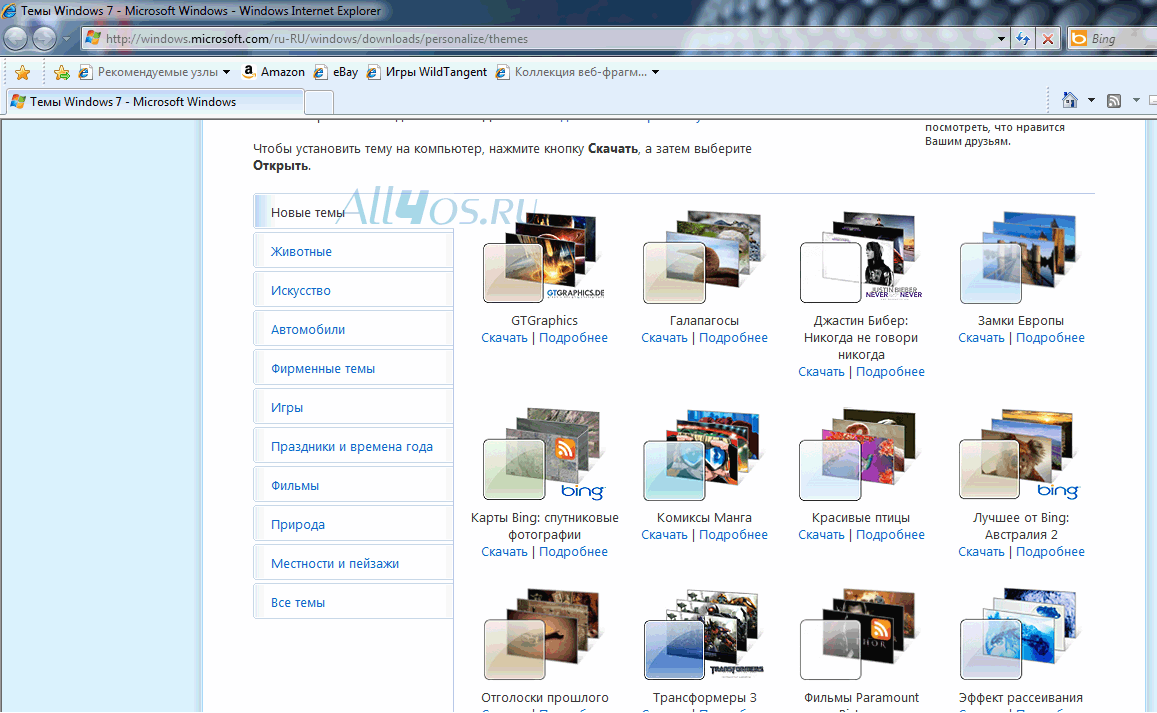Click the Лучшее от Bing: Австралия 2 thumbnail

(1020, 454)
